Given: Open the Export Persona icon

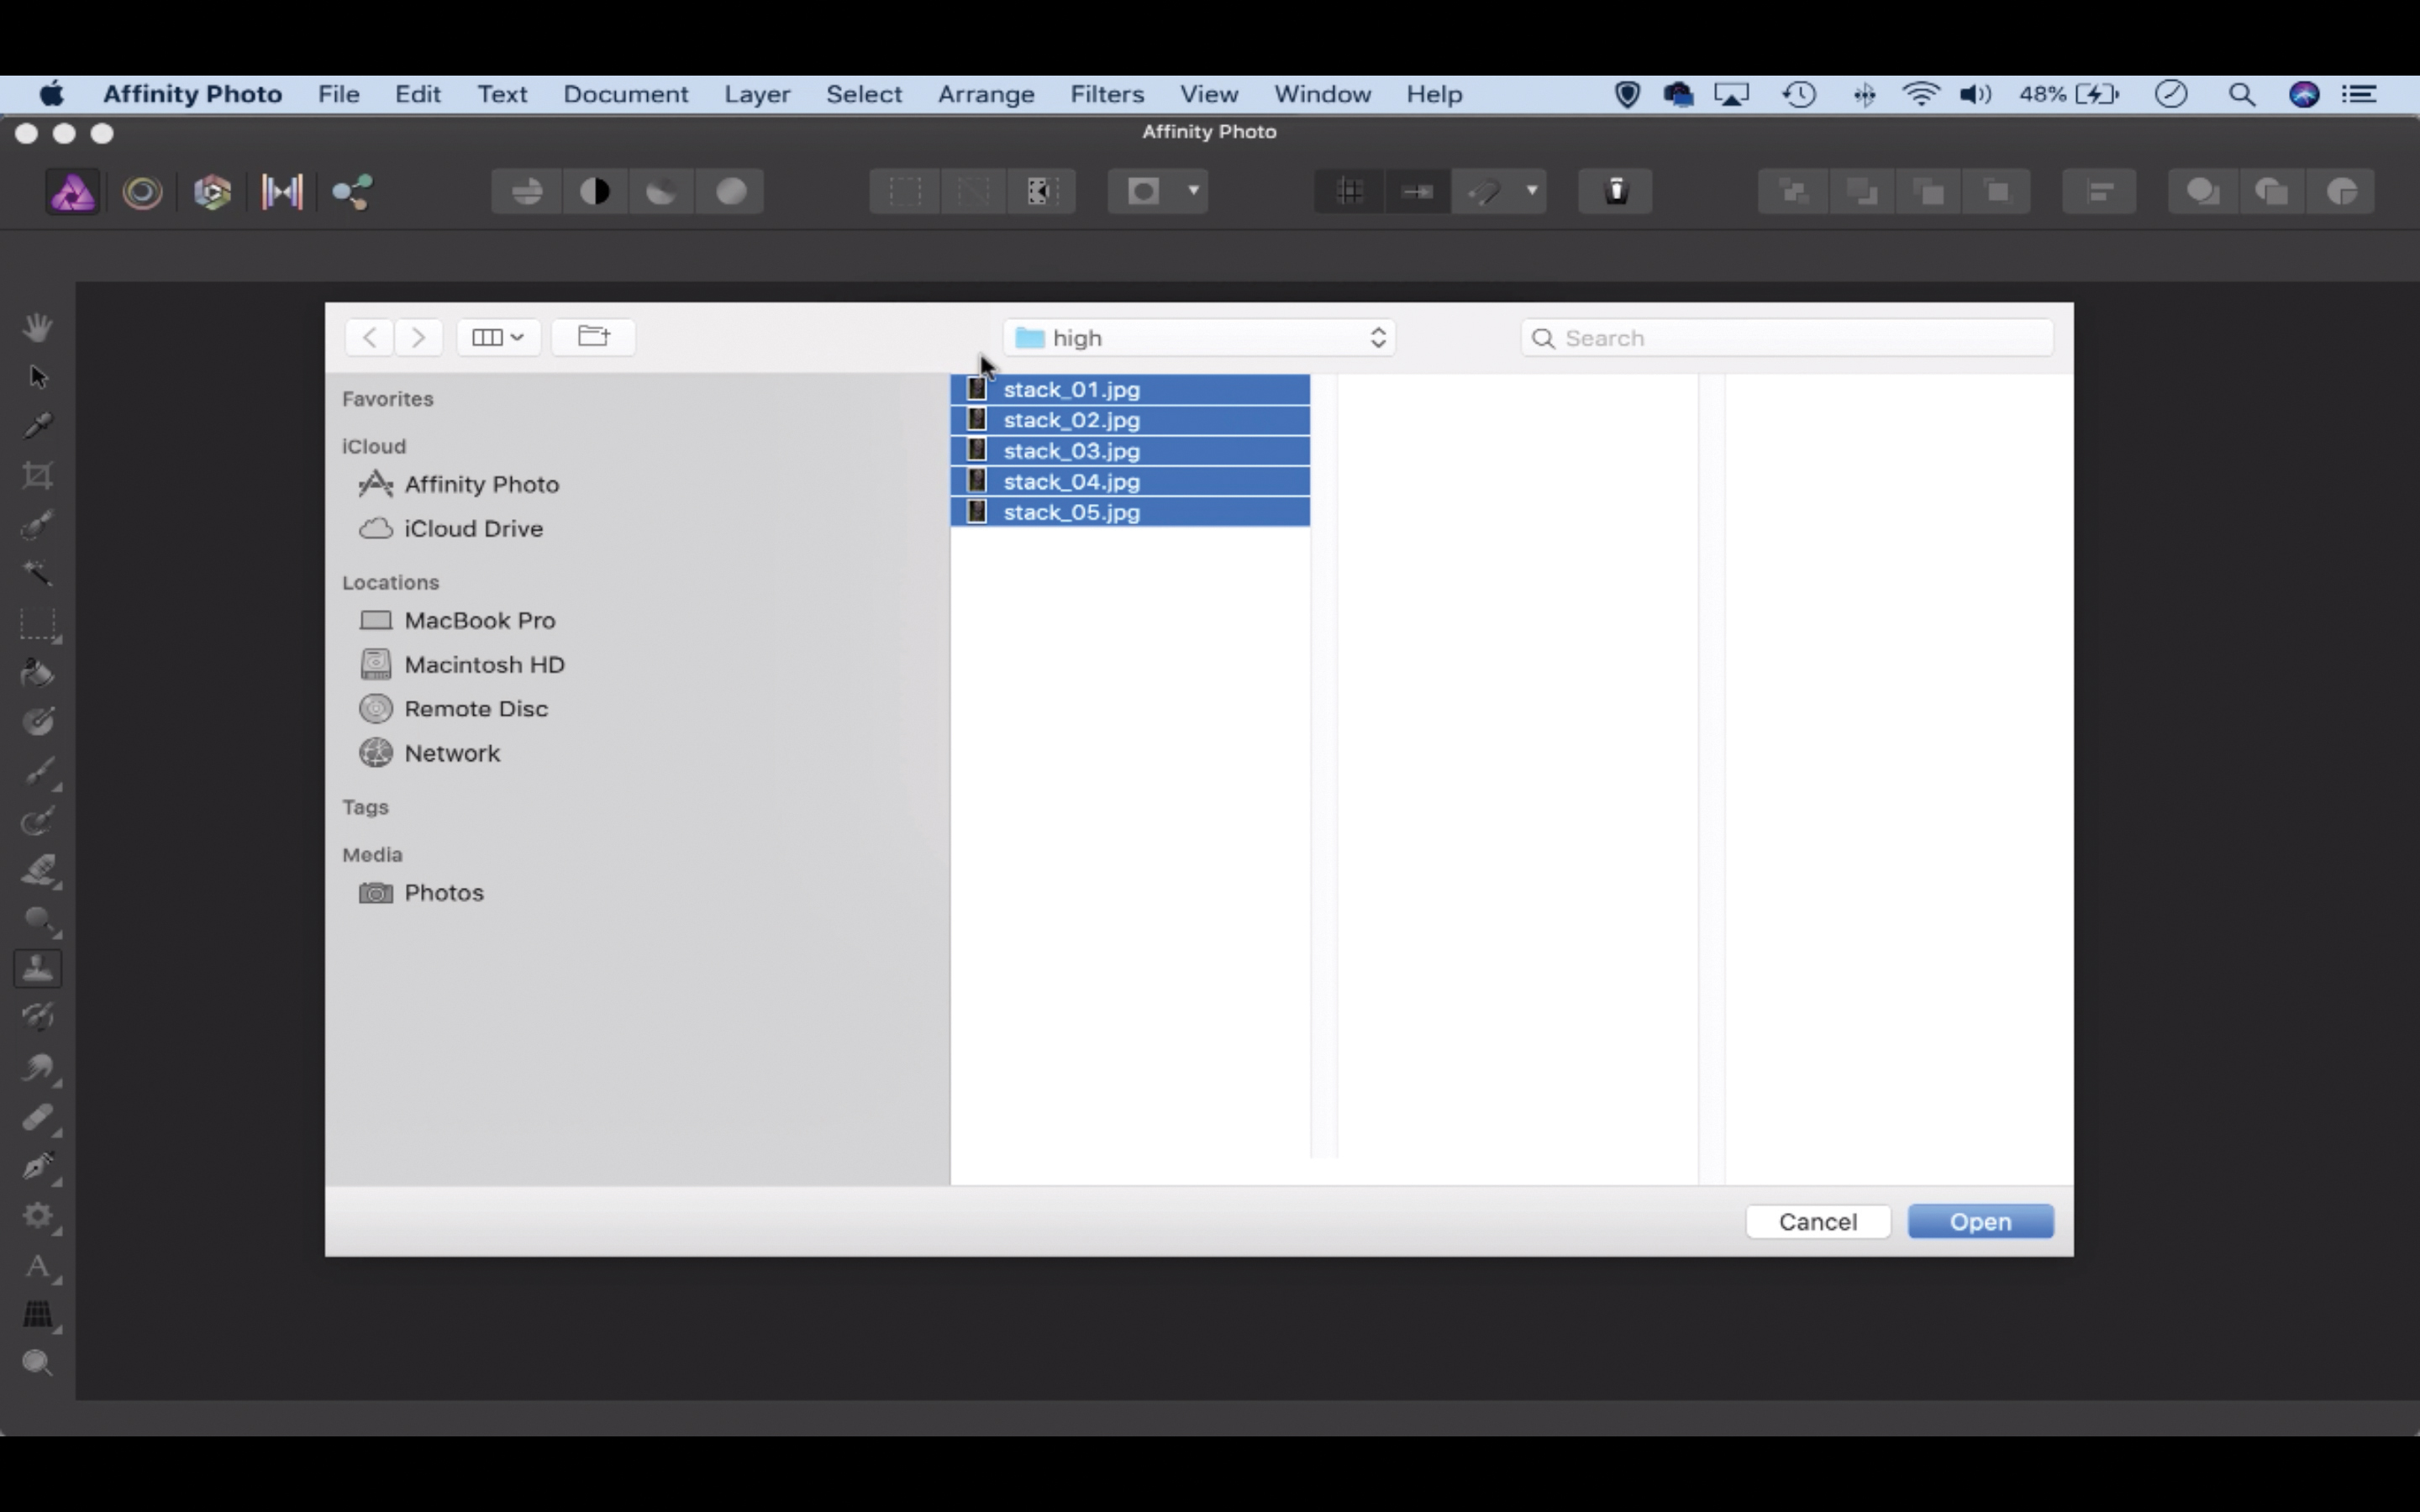Looking at the screenshot, I should pos(352,192).
